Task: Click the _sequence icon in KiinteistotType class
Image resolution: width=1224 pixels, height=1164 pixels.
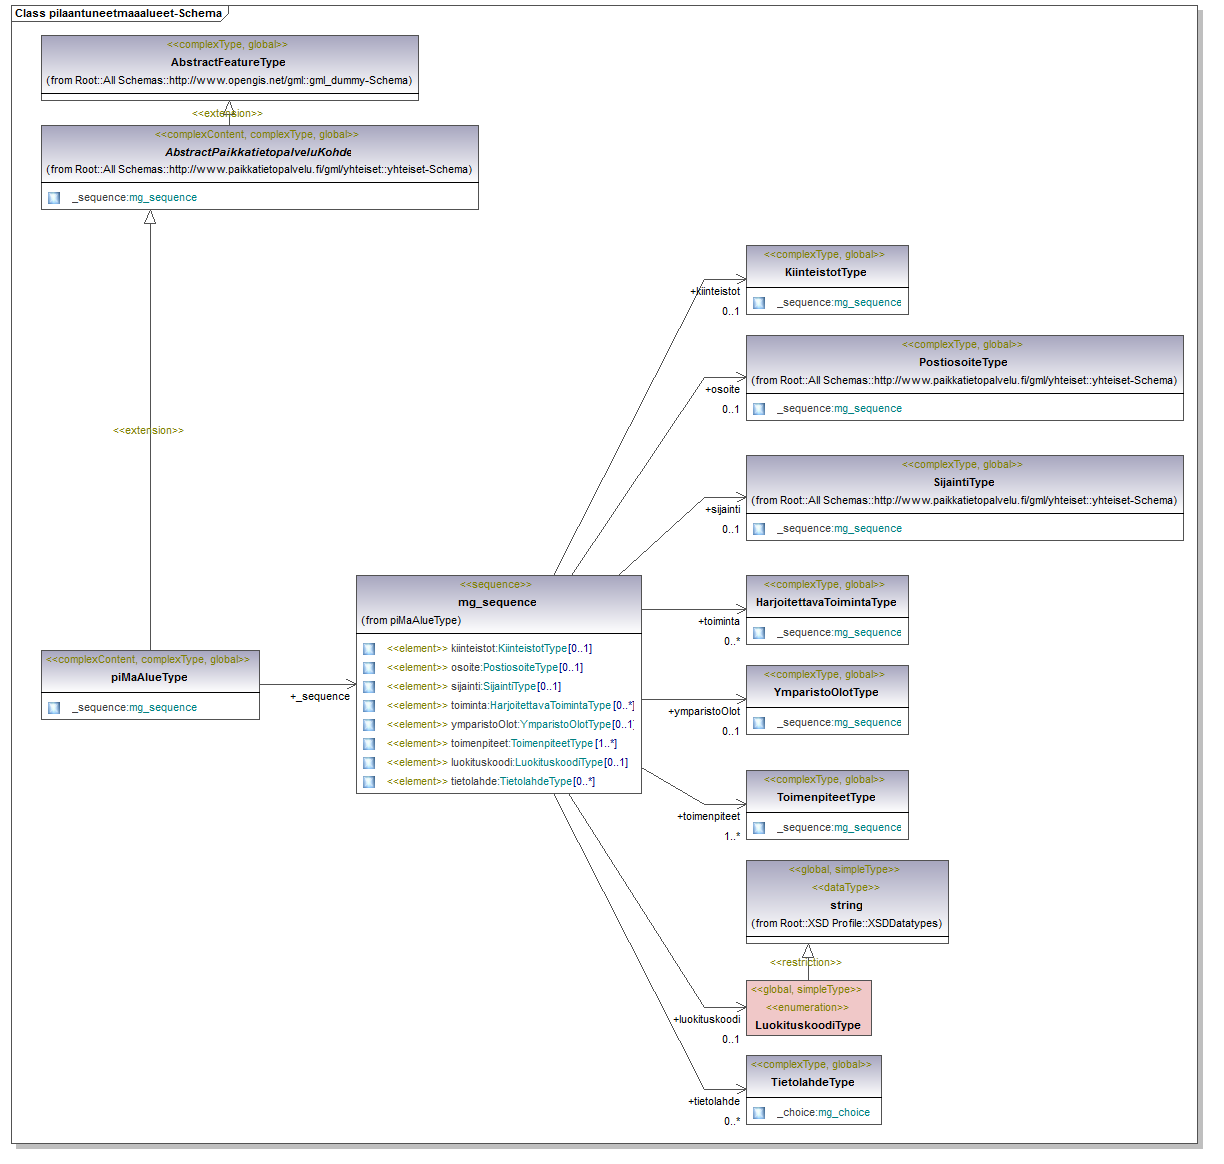Action: click(x=759, y=303)
